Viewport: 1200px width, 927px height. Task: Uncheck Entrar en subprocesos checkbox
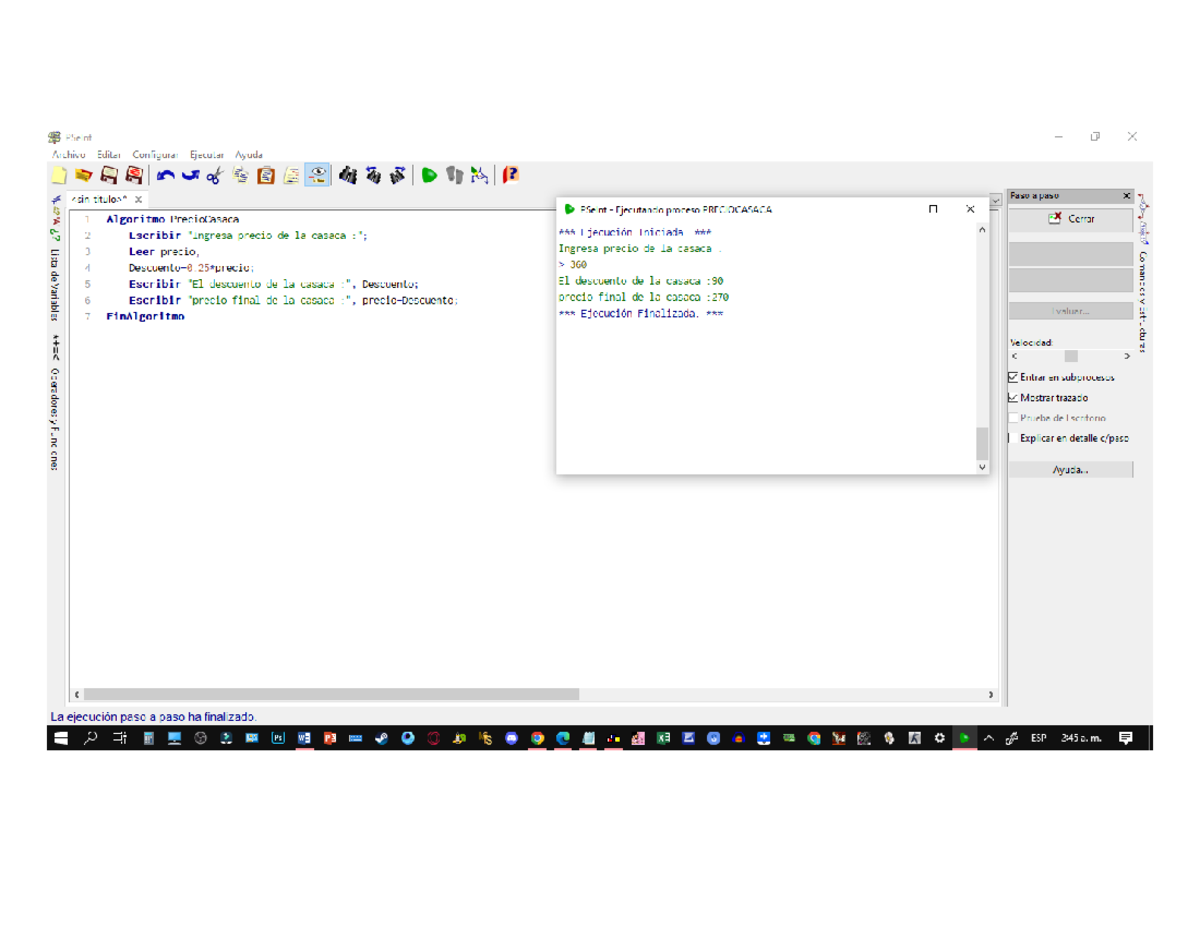tap(1013, 378)
